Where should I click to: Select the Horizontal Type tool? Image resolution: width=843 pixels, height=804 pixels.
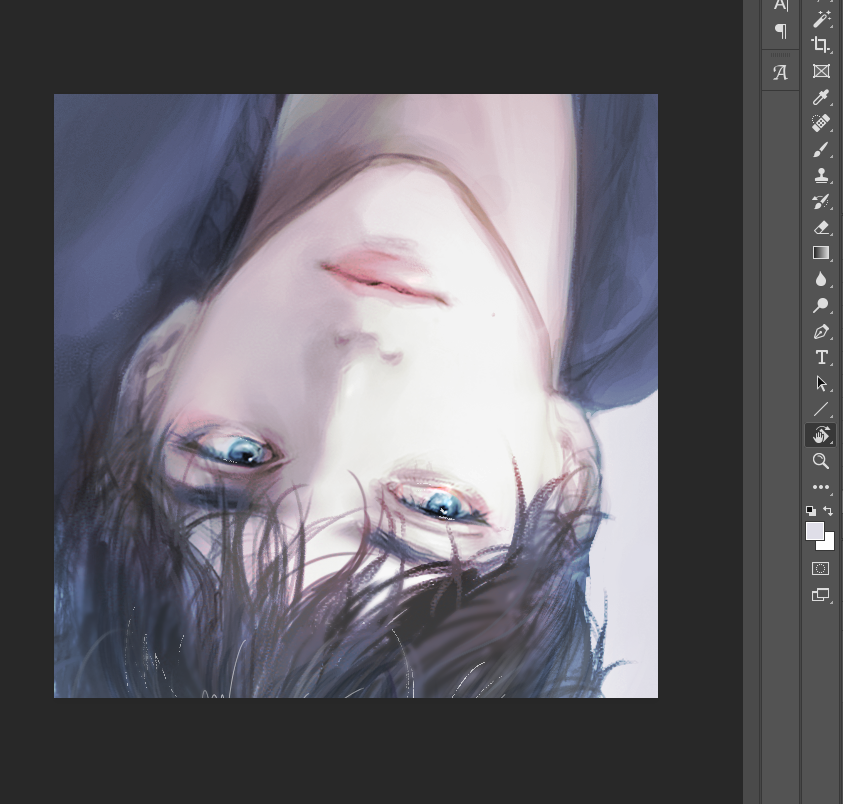pyautogui.click(x=820, y=357)
